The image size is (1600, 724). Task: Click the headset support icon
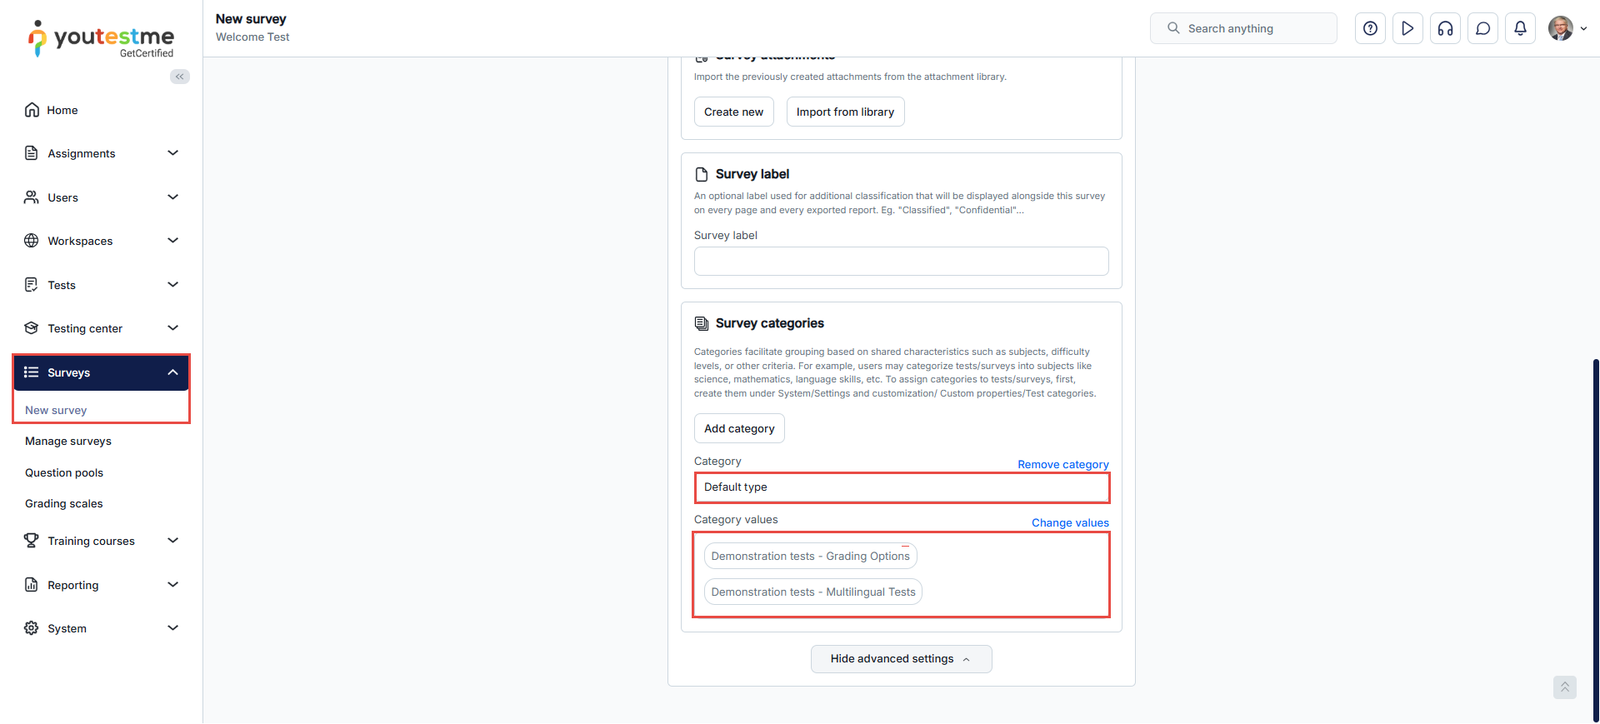pos(1445,29)
